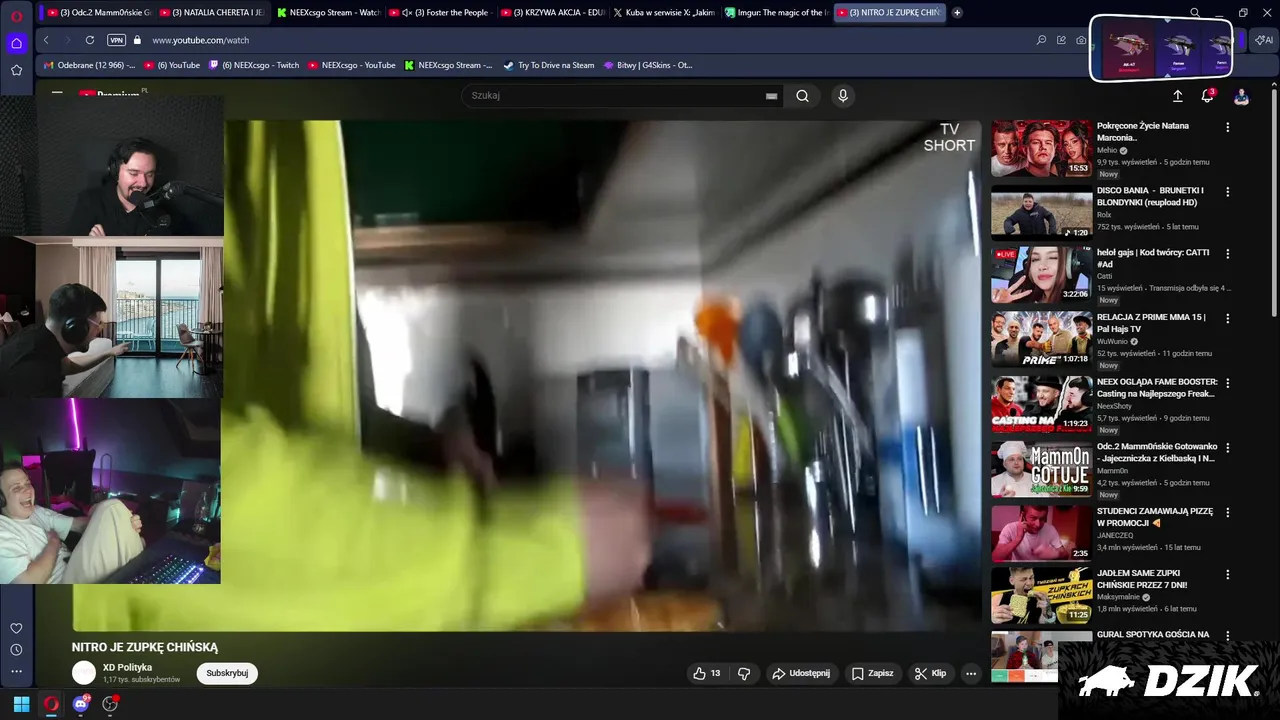Like the video with thumbs up
The width and height of the screenshot is (1280, 720).
(706, 673)
